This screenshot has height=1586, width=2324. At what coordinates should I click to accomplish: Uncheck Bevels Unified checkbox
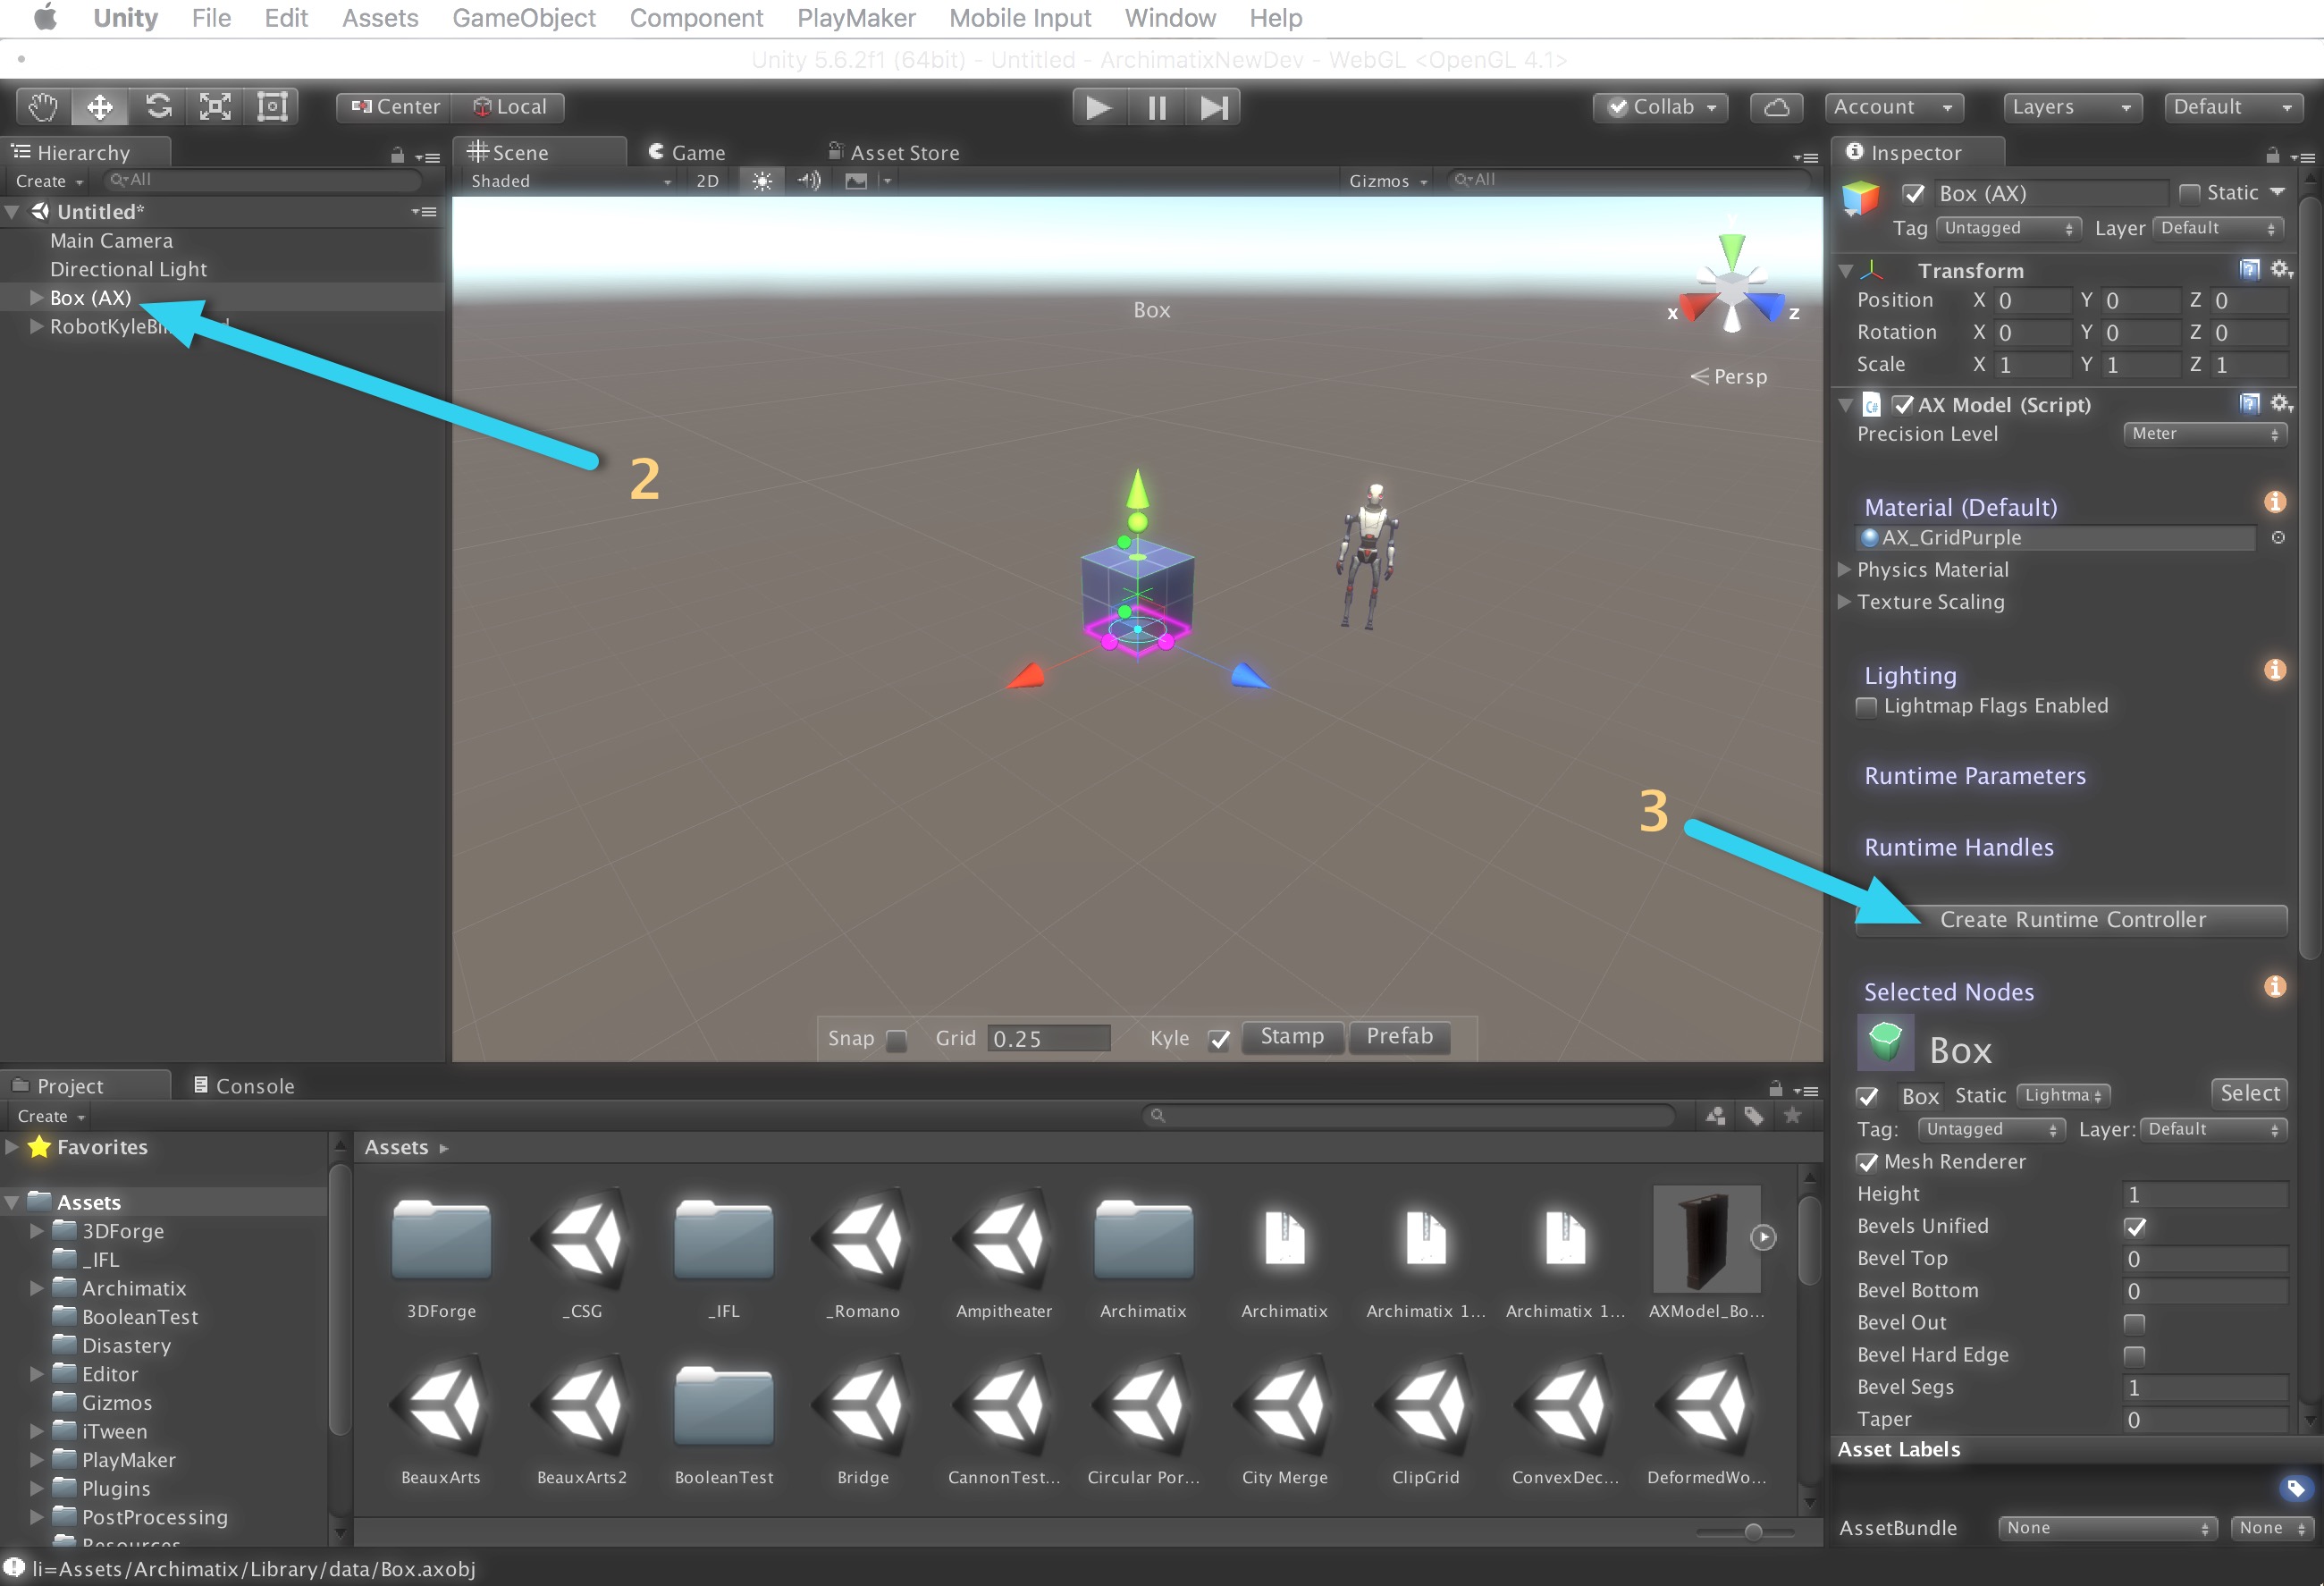click(x=2135, y=1227)
